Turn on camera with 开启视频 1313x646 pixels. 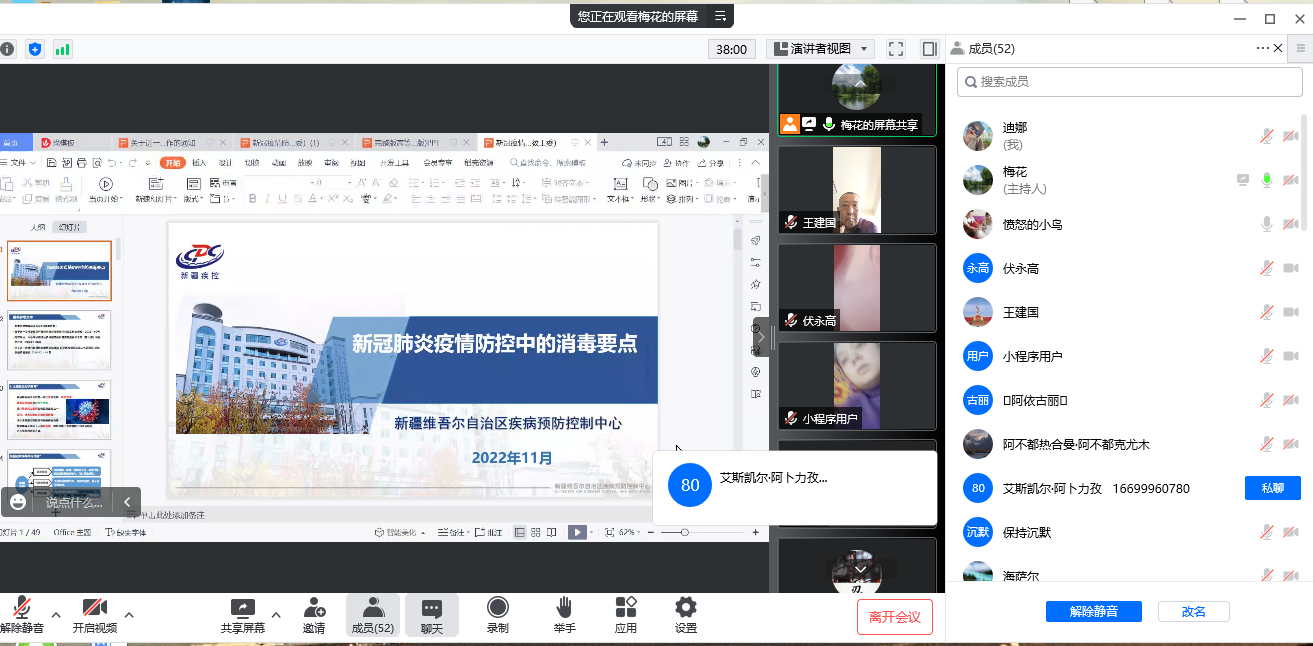pyautogui.click(x=95, y=615)
